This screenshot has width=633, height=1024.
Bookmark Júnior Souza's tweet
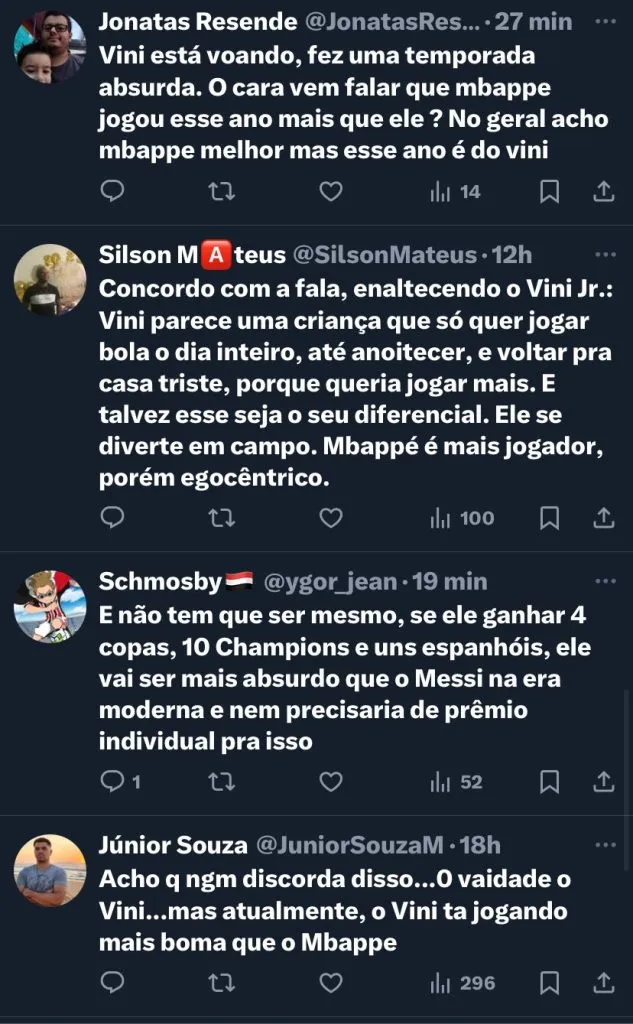tap(549, 983)
